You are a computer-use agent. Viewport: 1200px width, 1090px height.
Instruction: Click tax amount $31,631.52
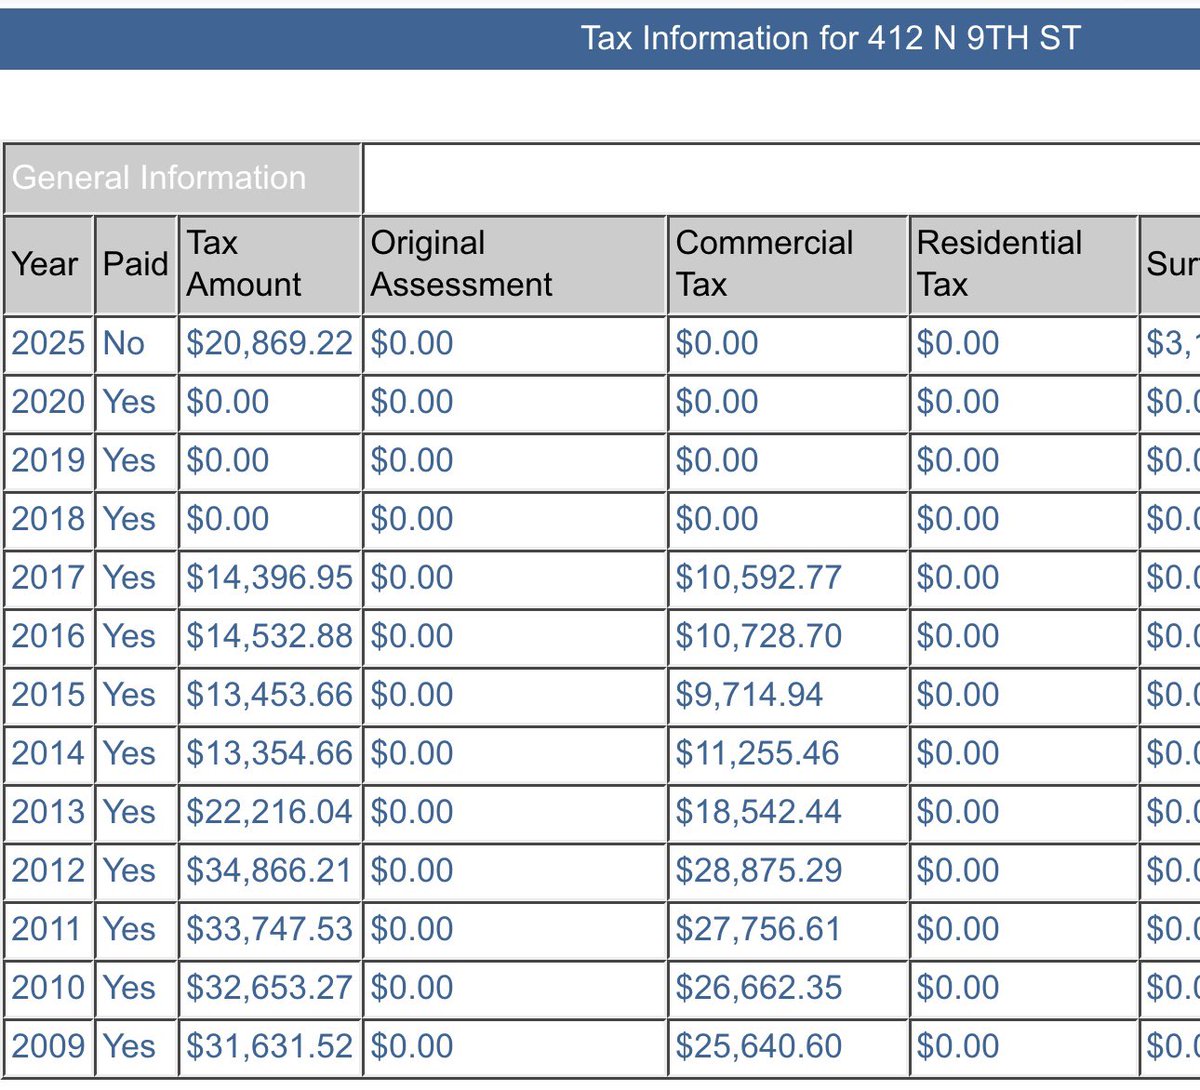(270, 1046)
